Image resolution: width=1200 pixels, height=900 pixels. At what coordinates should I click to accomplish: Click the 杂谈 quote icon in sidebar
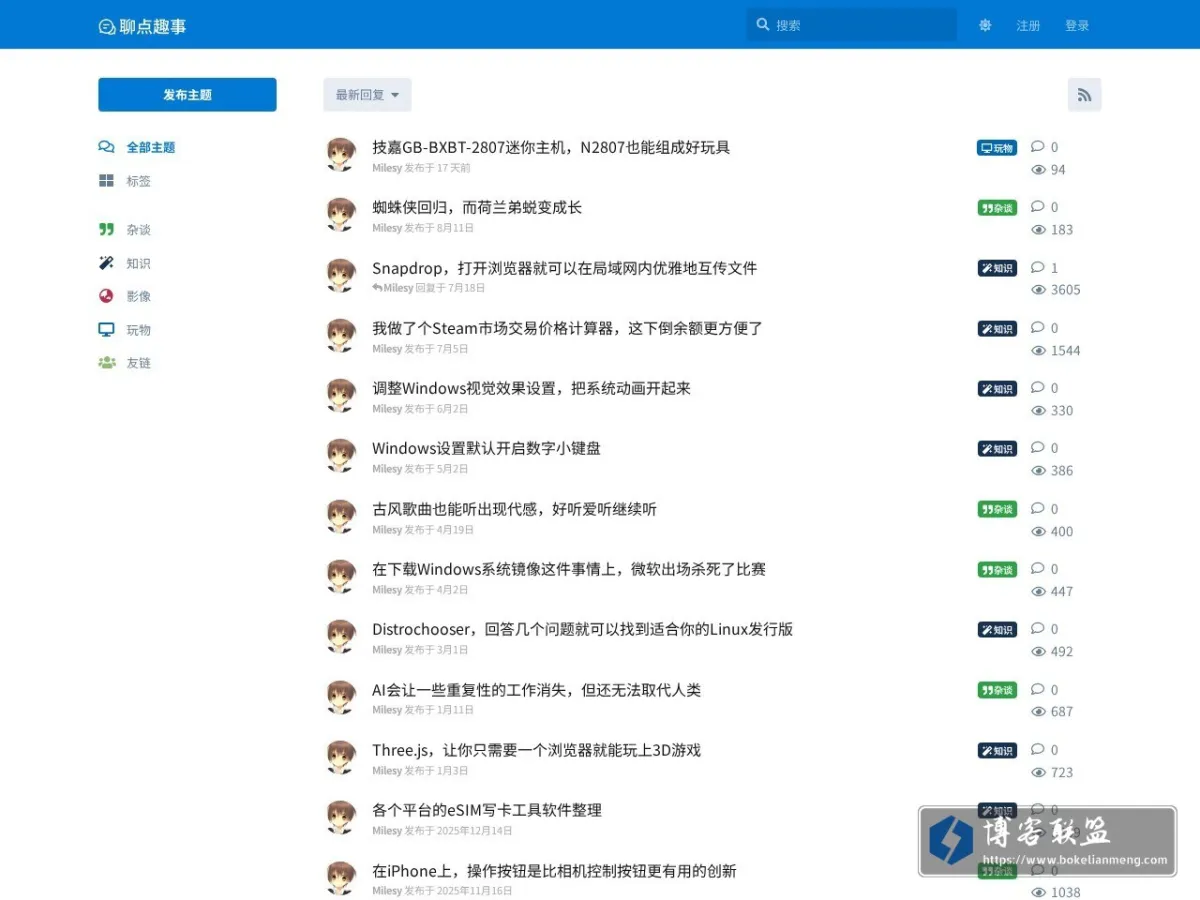106,229
